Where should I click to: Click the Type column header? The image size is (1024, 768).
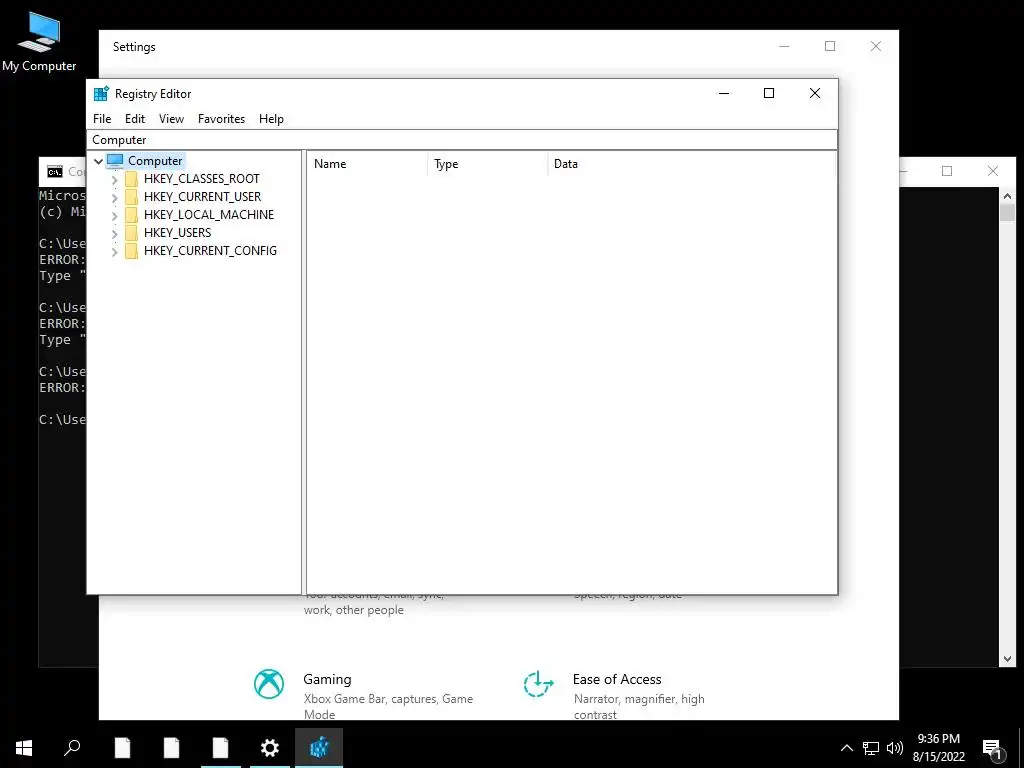click(x=488, y=164)
